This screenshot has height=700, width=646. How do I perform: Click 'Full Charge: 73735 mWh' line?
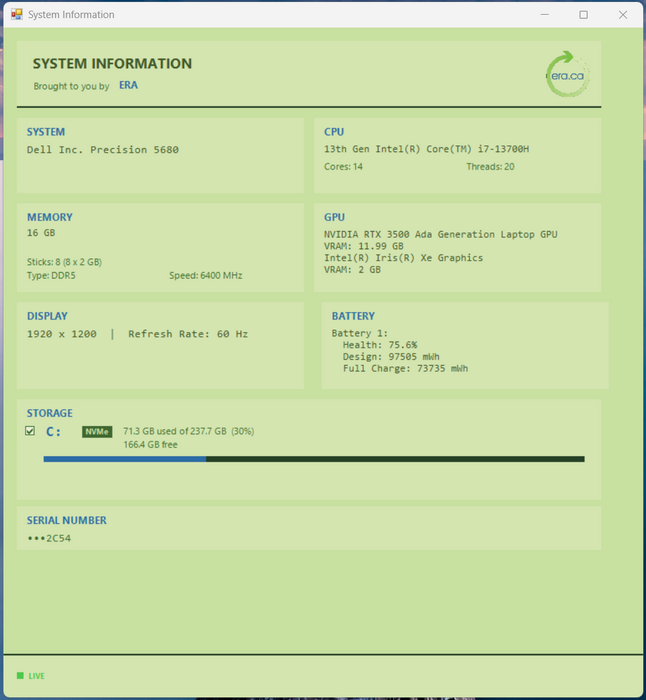tap(405, 368)
